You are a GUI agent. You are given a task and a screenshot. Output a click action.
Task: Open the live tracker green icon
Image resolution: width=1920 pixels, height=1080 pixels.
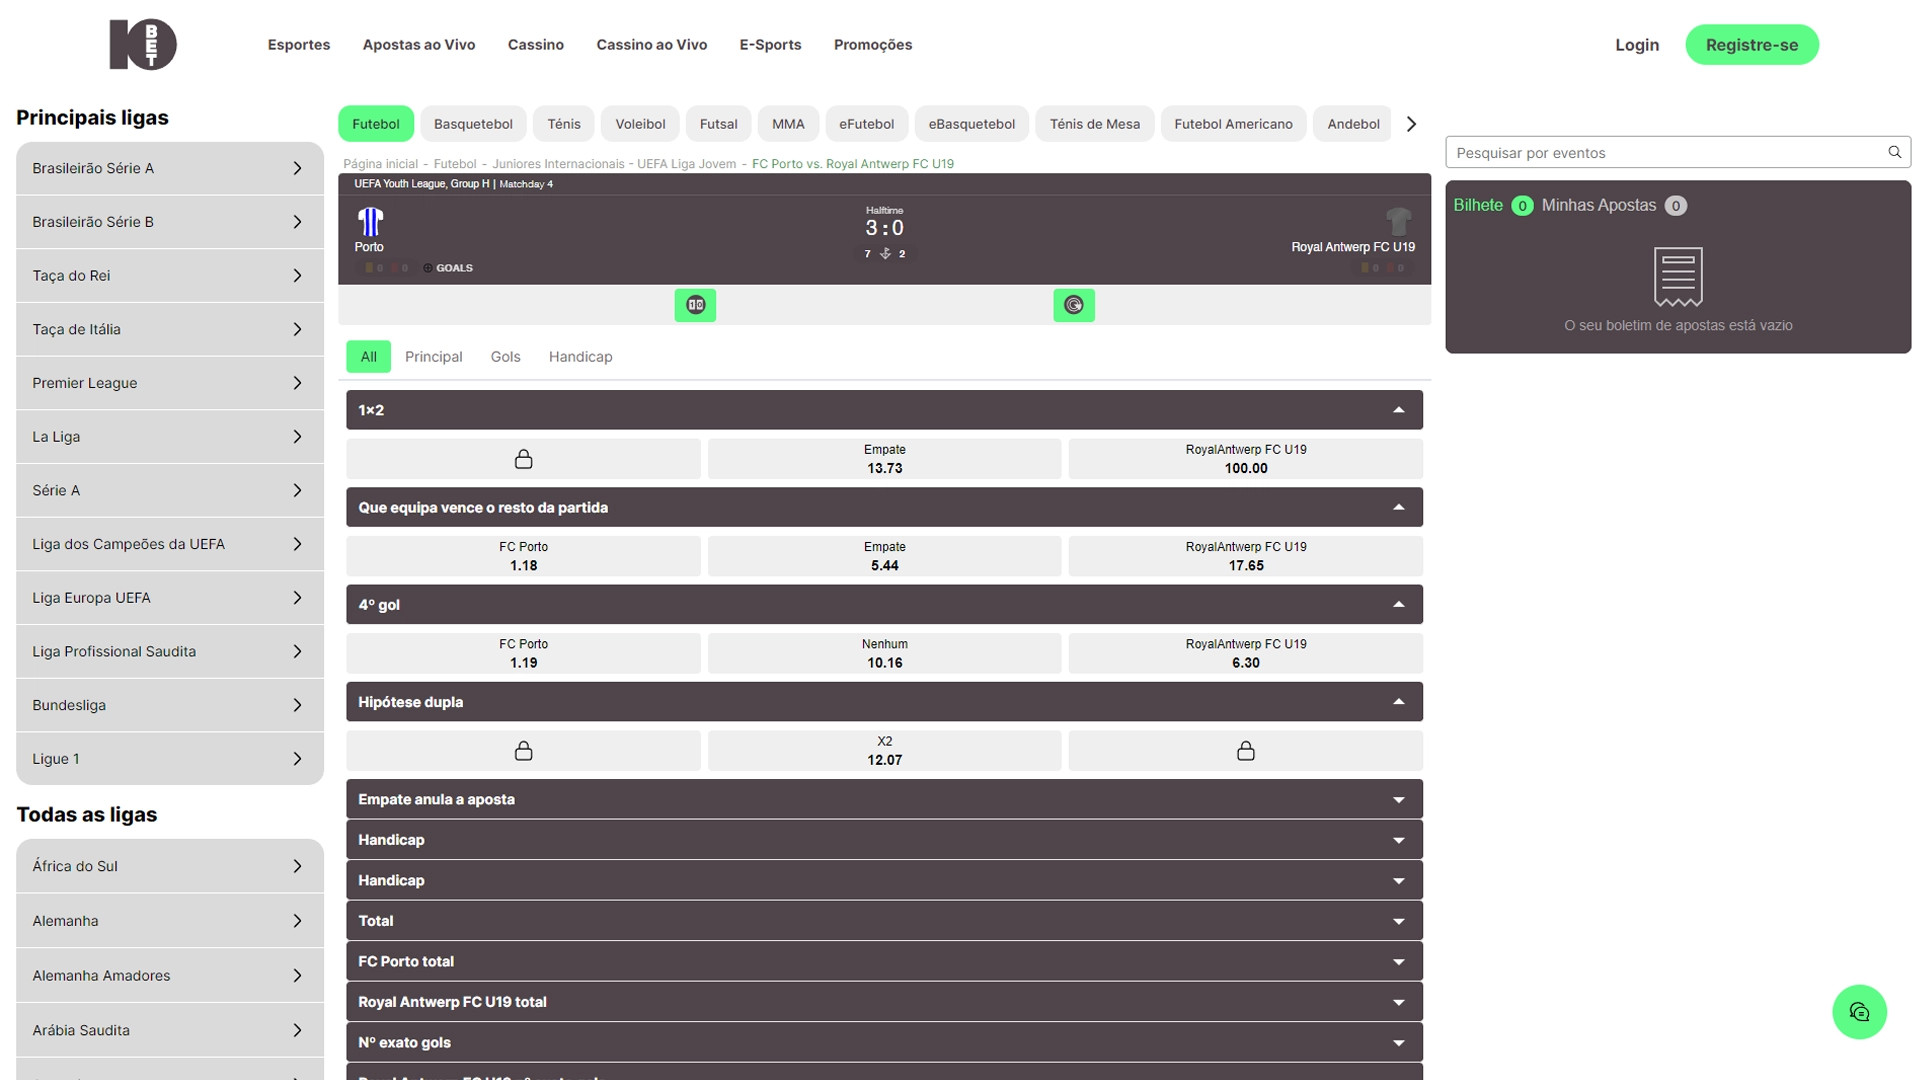coord(1073,305)
